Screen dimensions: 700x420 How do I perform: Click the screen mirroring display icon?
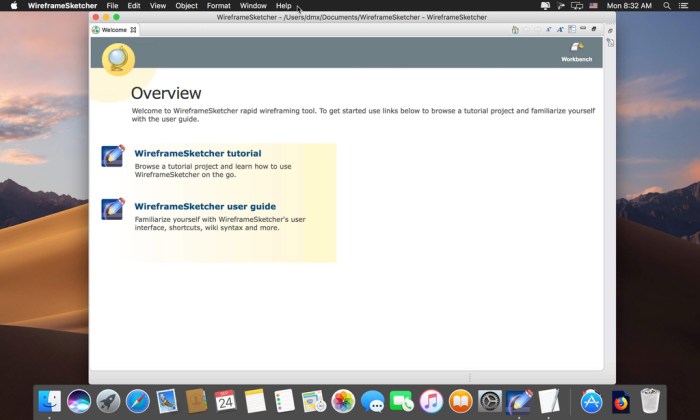coord(577,6)
